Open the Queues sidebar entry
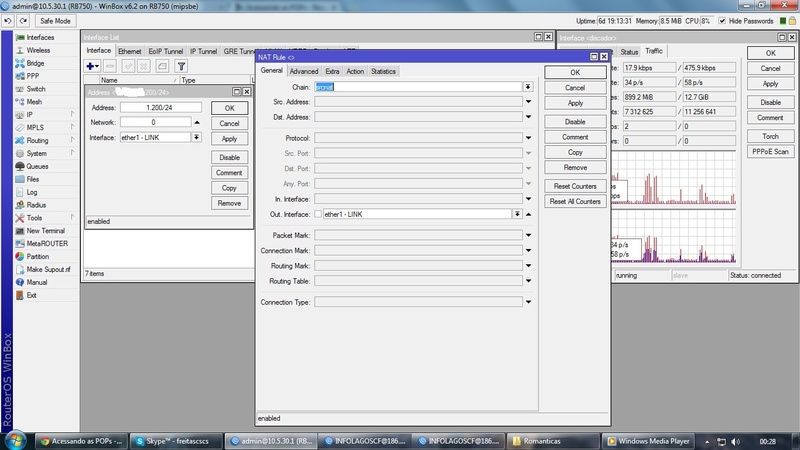Image resolution: width=800 pixels, height=450 pixels. (x=37, y=166)
